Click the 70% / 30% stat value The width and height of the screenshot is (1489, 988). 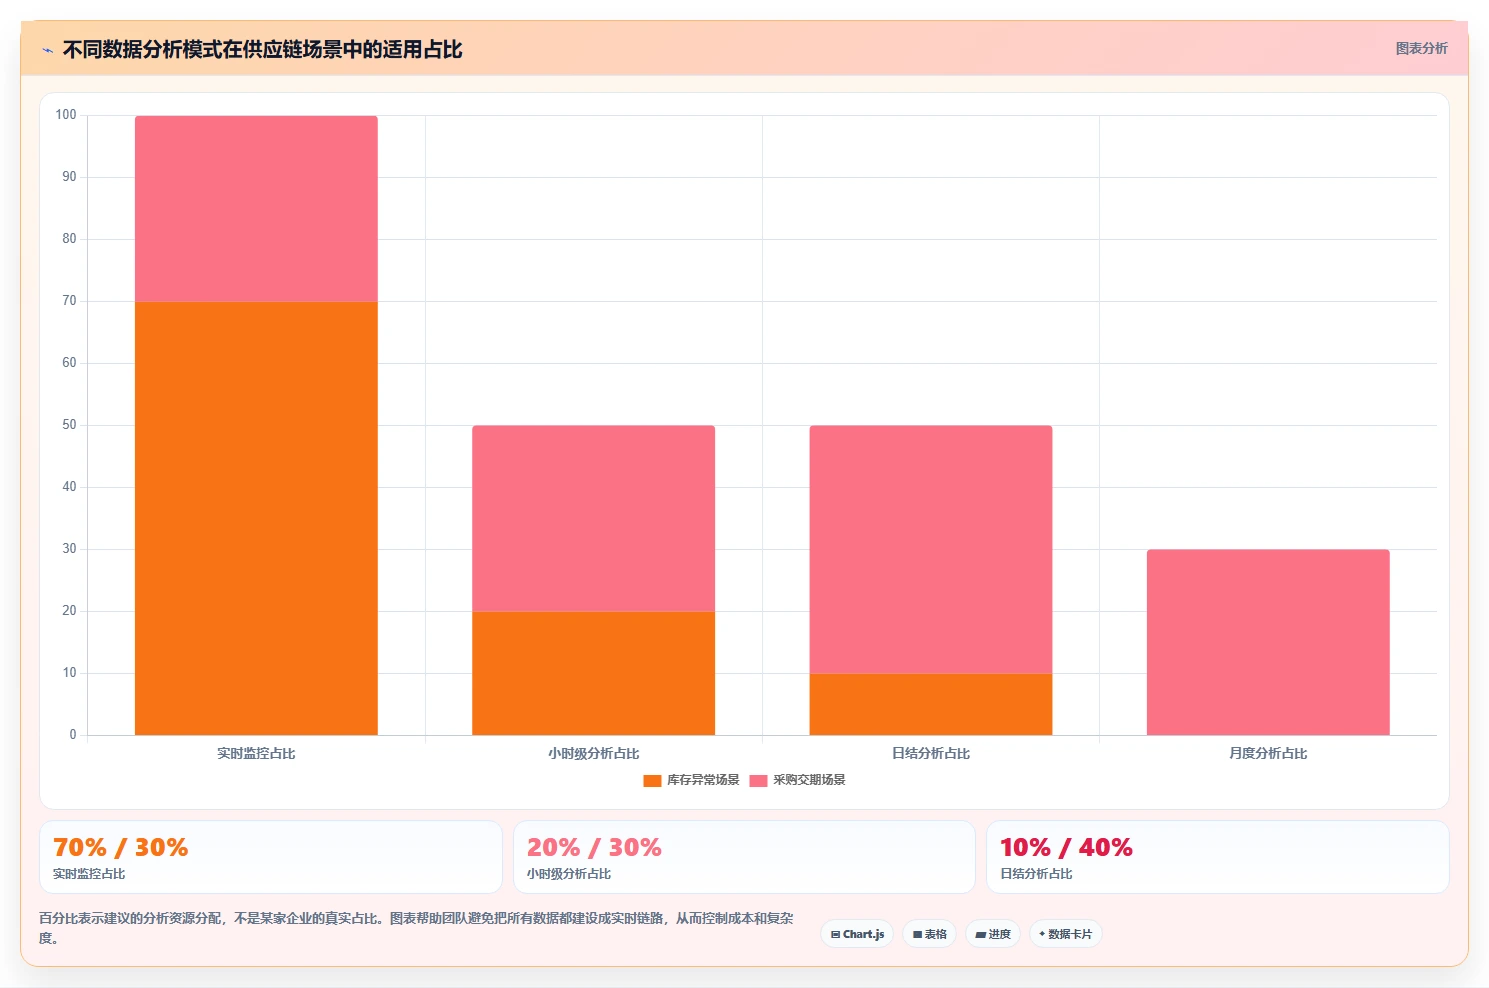pos(121,847)
